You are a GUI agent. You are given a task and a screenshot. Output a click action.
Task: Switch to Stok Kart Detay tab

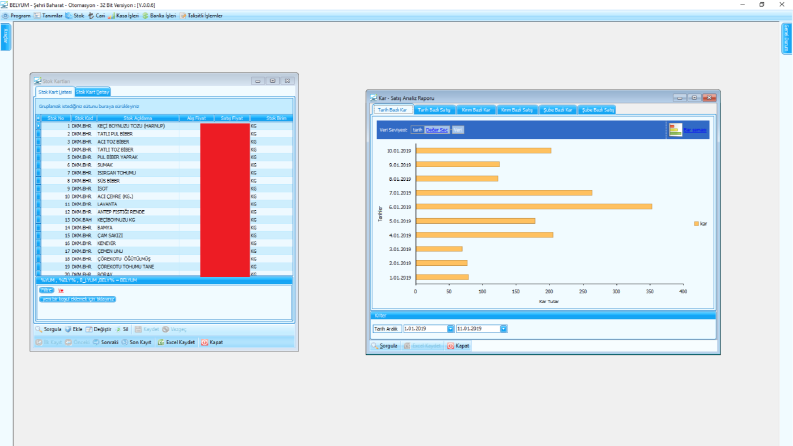click(x=93, y=92)
